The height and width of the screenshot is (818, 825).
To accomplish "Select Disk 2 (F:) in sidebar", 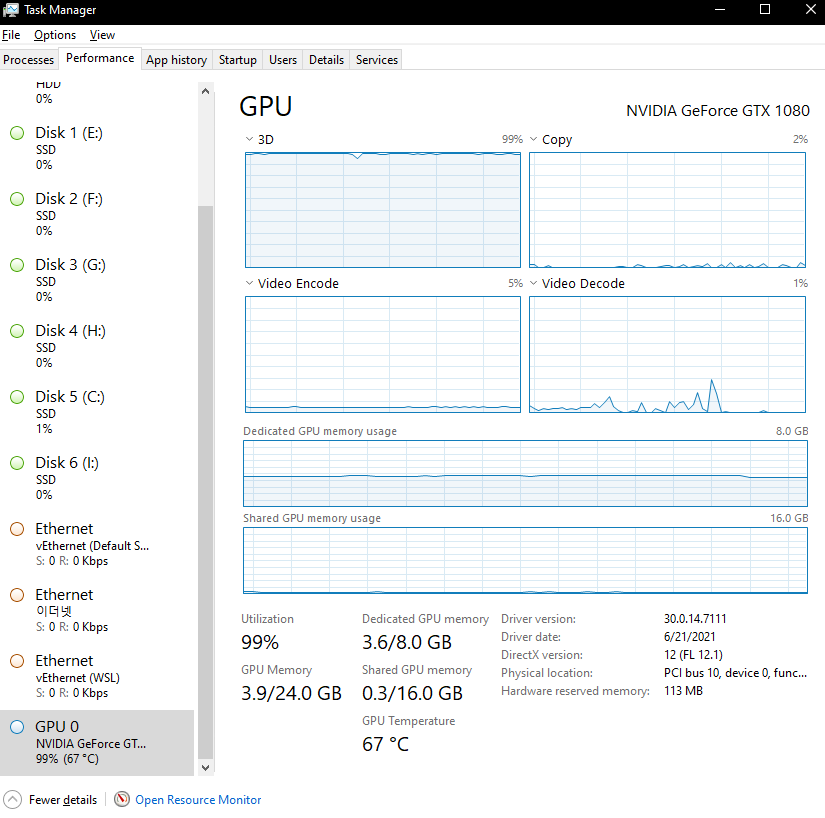I will point(97,215).
